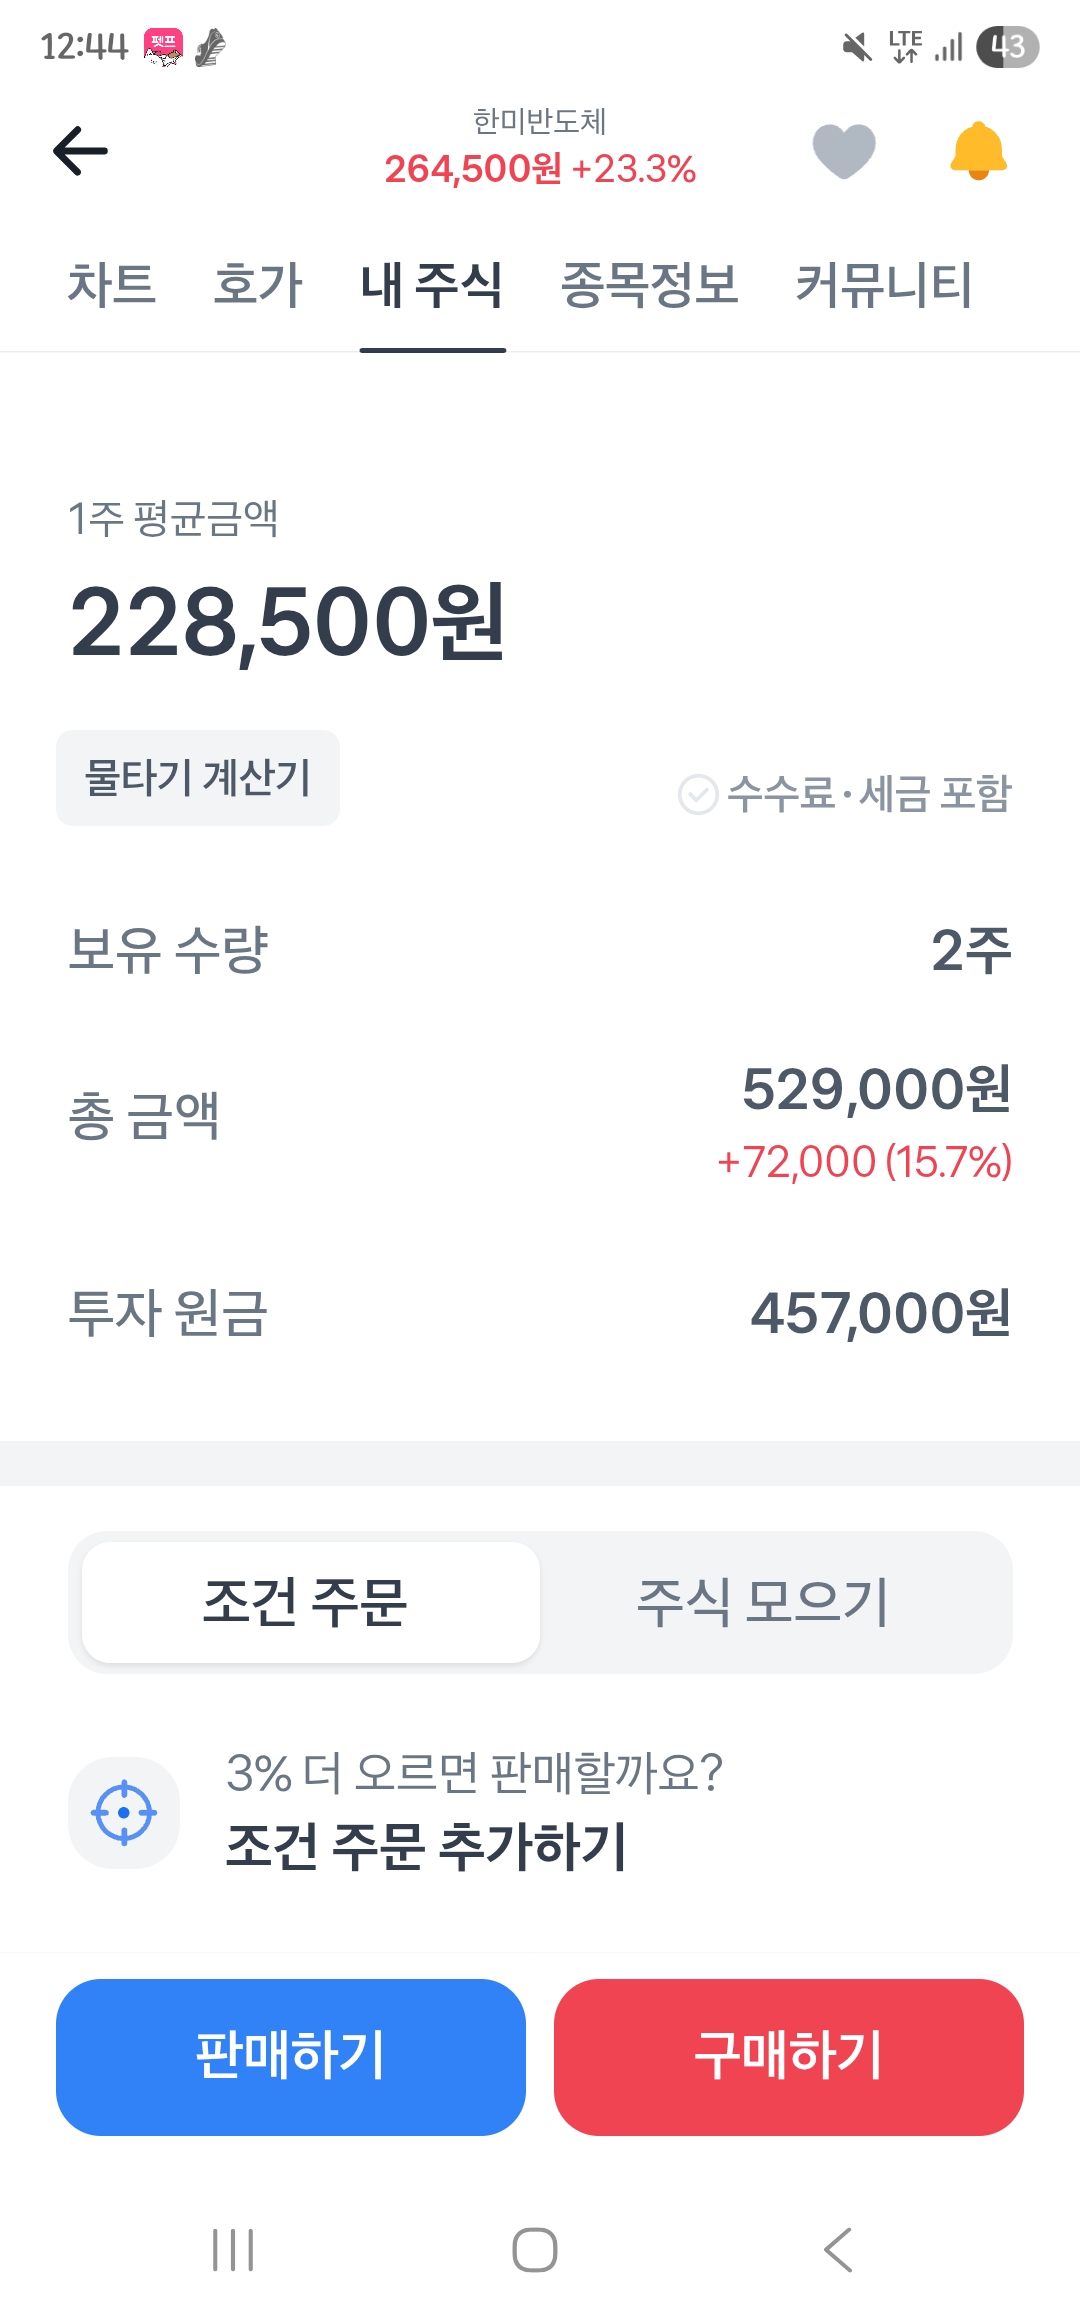The image size is (1080, 2316).
Task: Switch to the 호가 tab
Action: [x=258, y=285]
